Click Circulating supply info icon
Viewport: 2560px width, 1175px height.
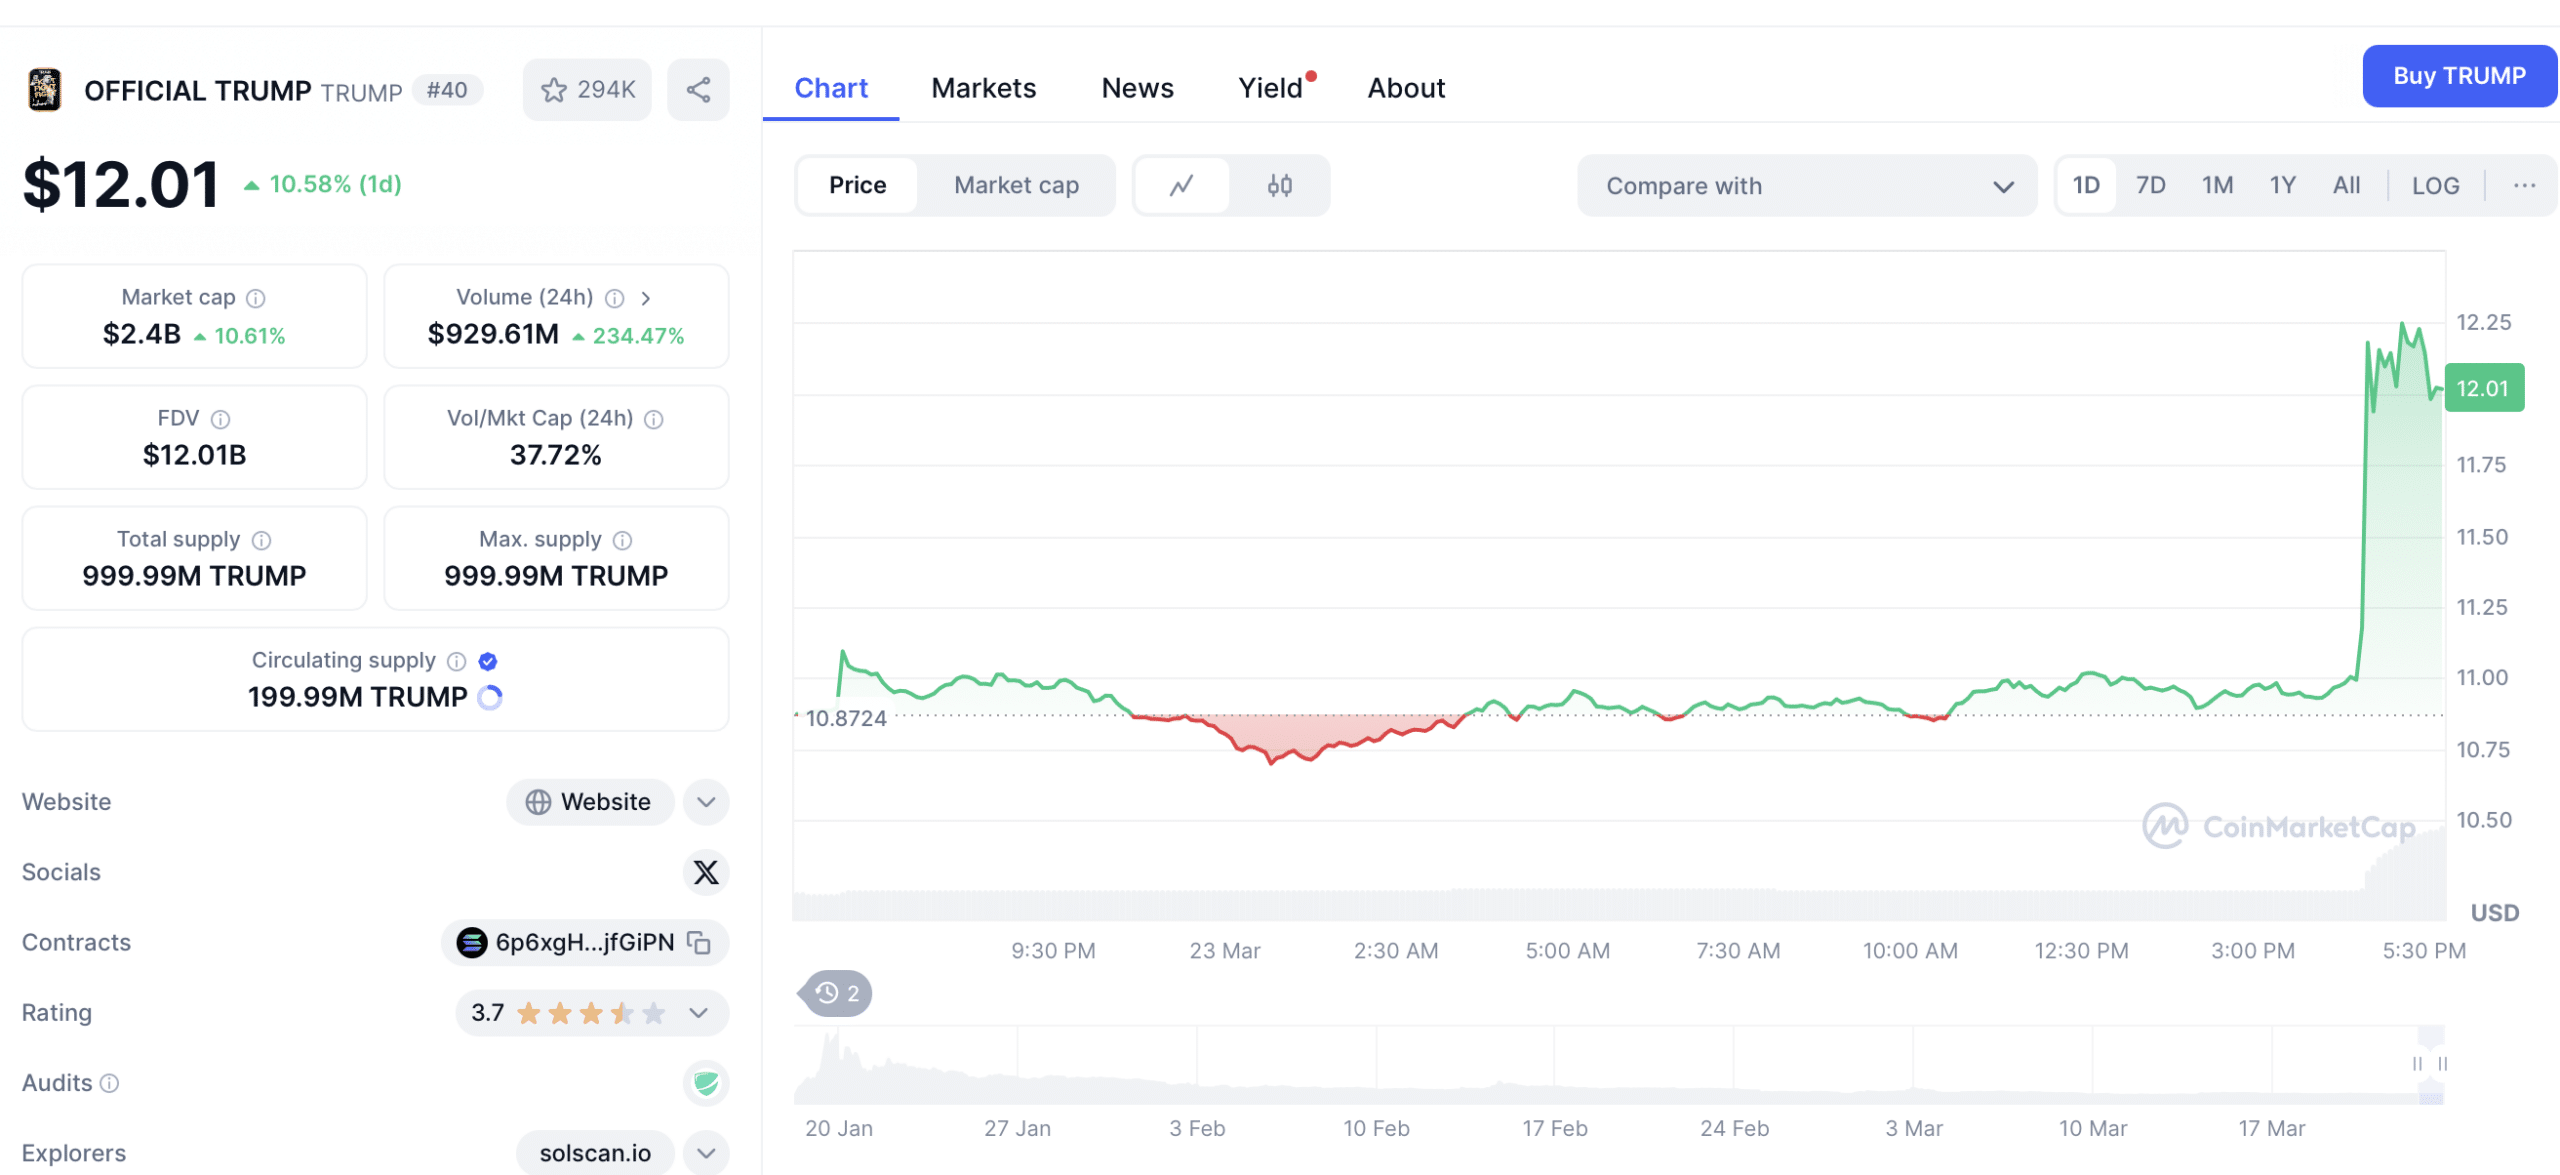coord(457,661)
